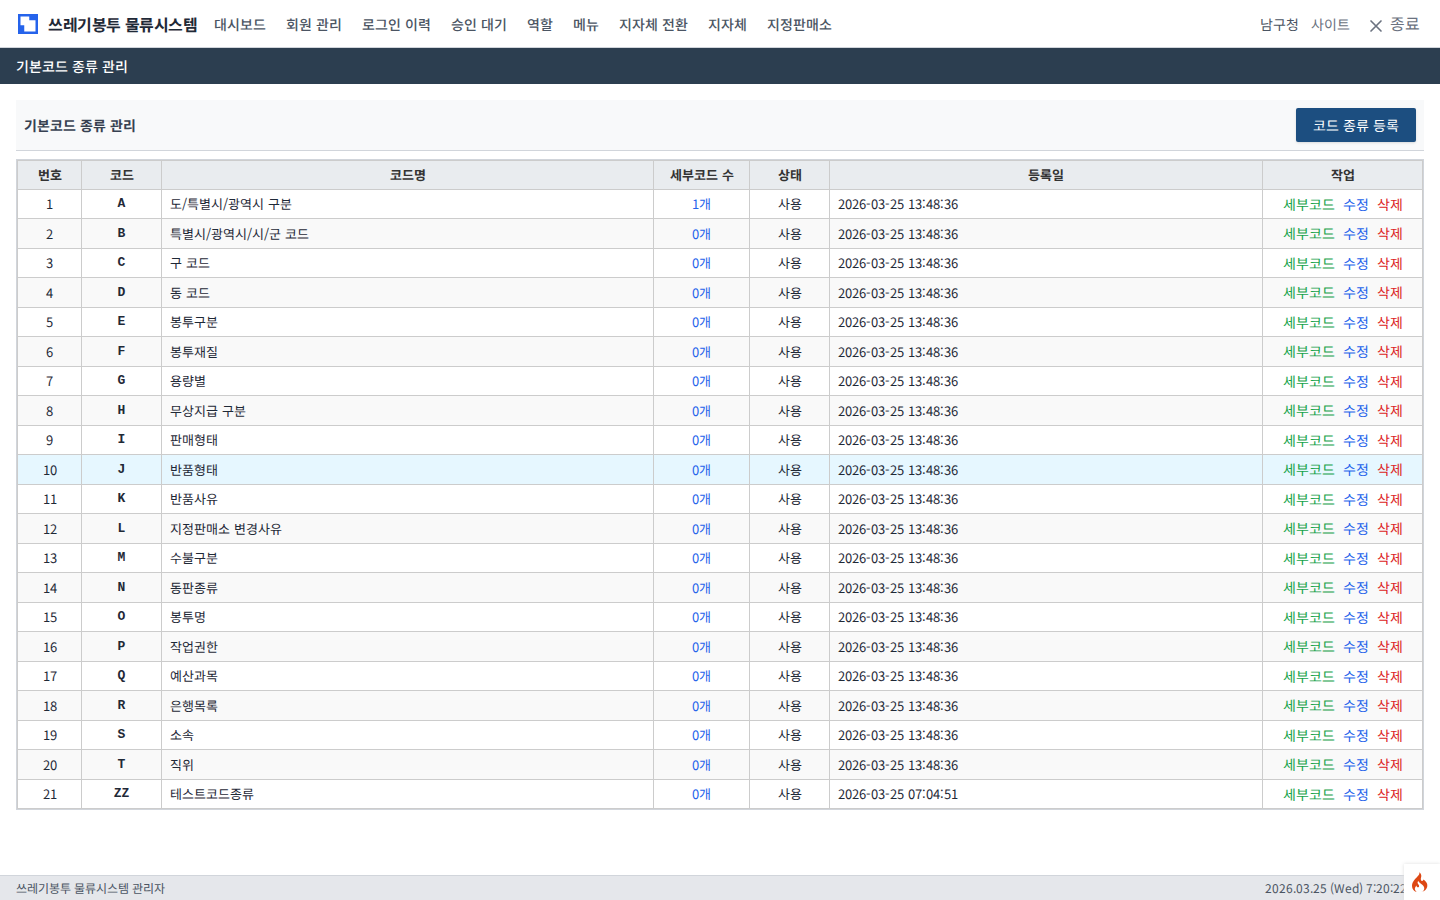Delete the 테스트코드종류 row

point(1389,795)
